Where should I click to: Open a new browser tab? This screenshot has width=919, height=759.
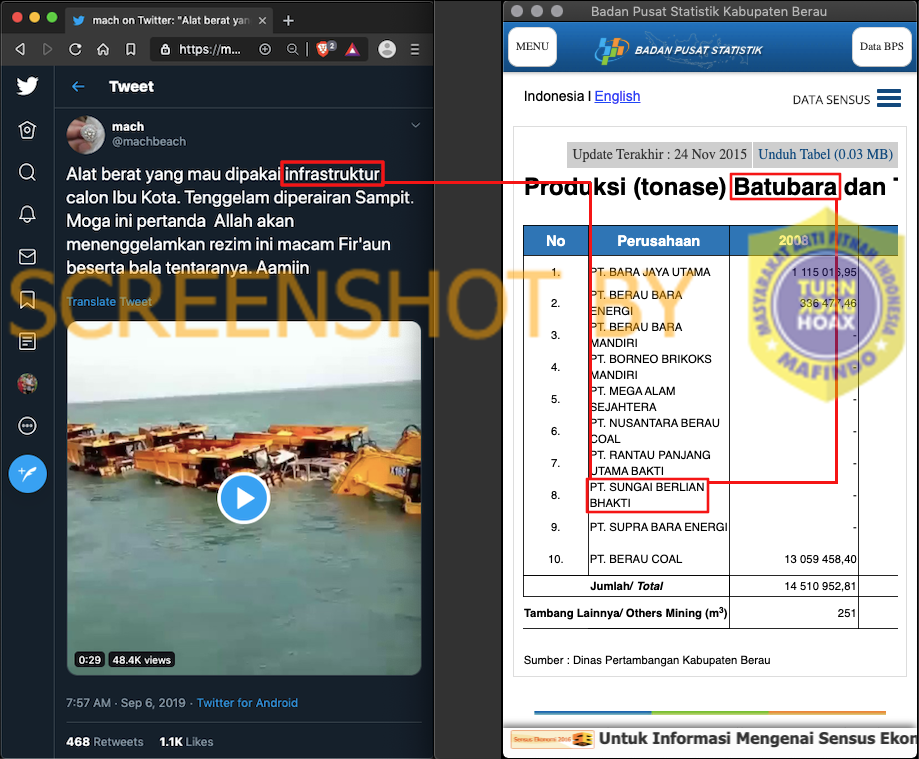click(288, 21)
